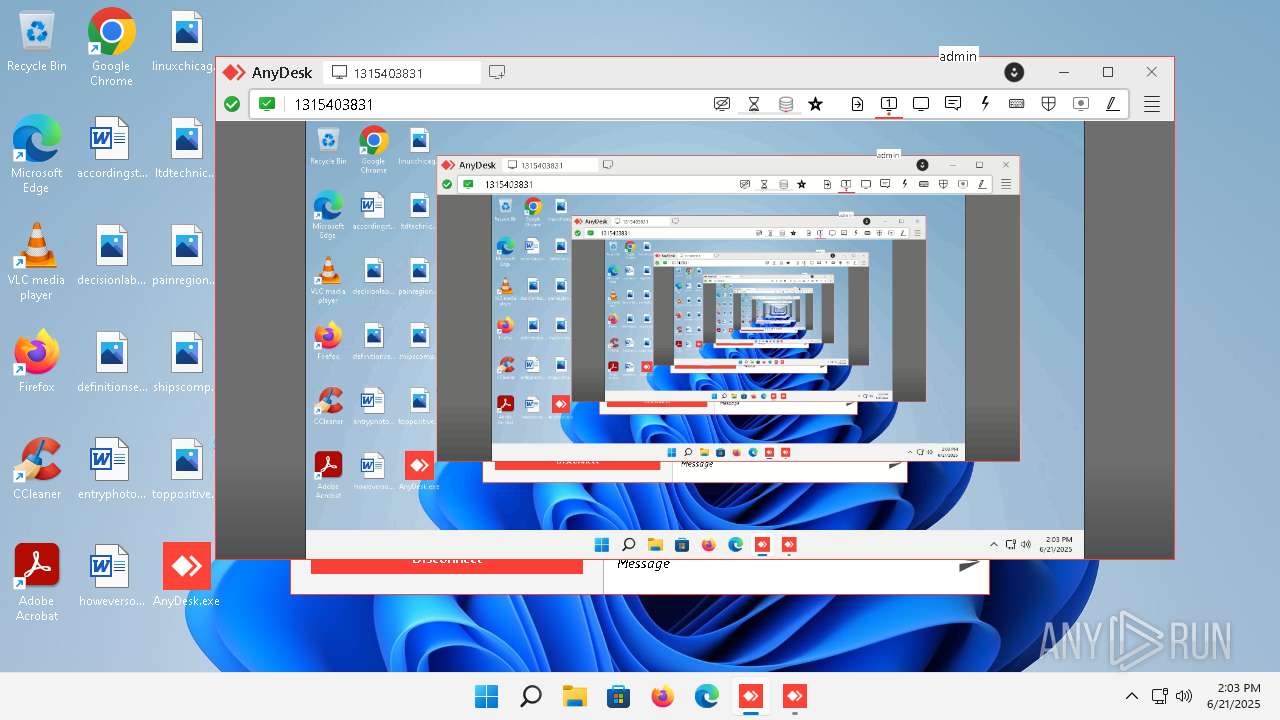Screen dimensions: 1280x720
Task: Open Firefox desktop shortcut
Action: (37, 361)
